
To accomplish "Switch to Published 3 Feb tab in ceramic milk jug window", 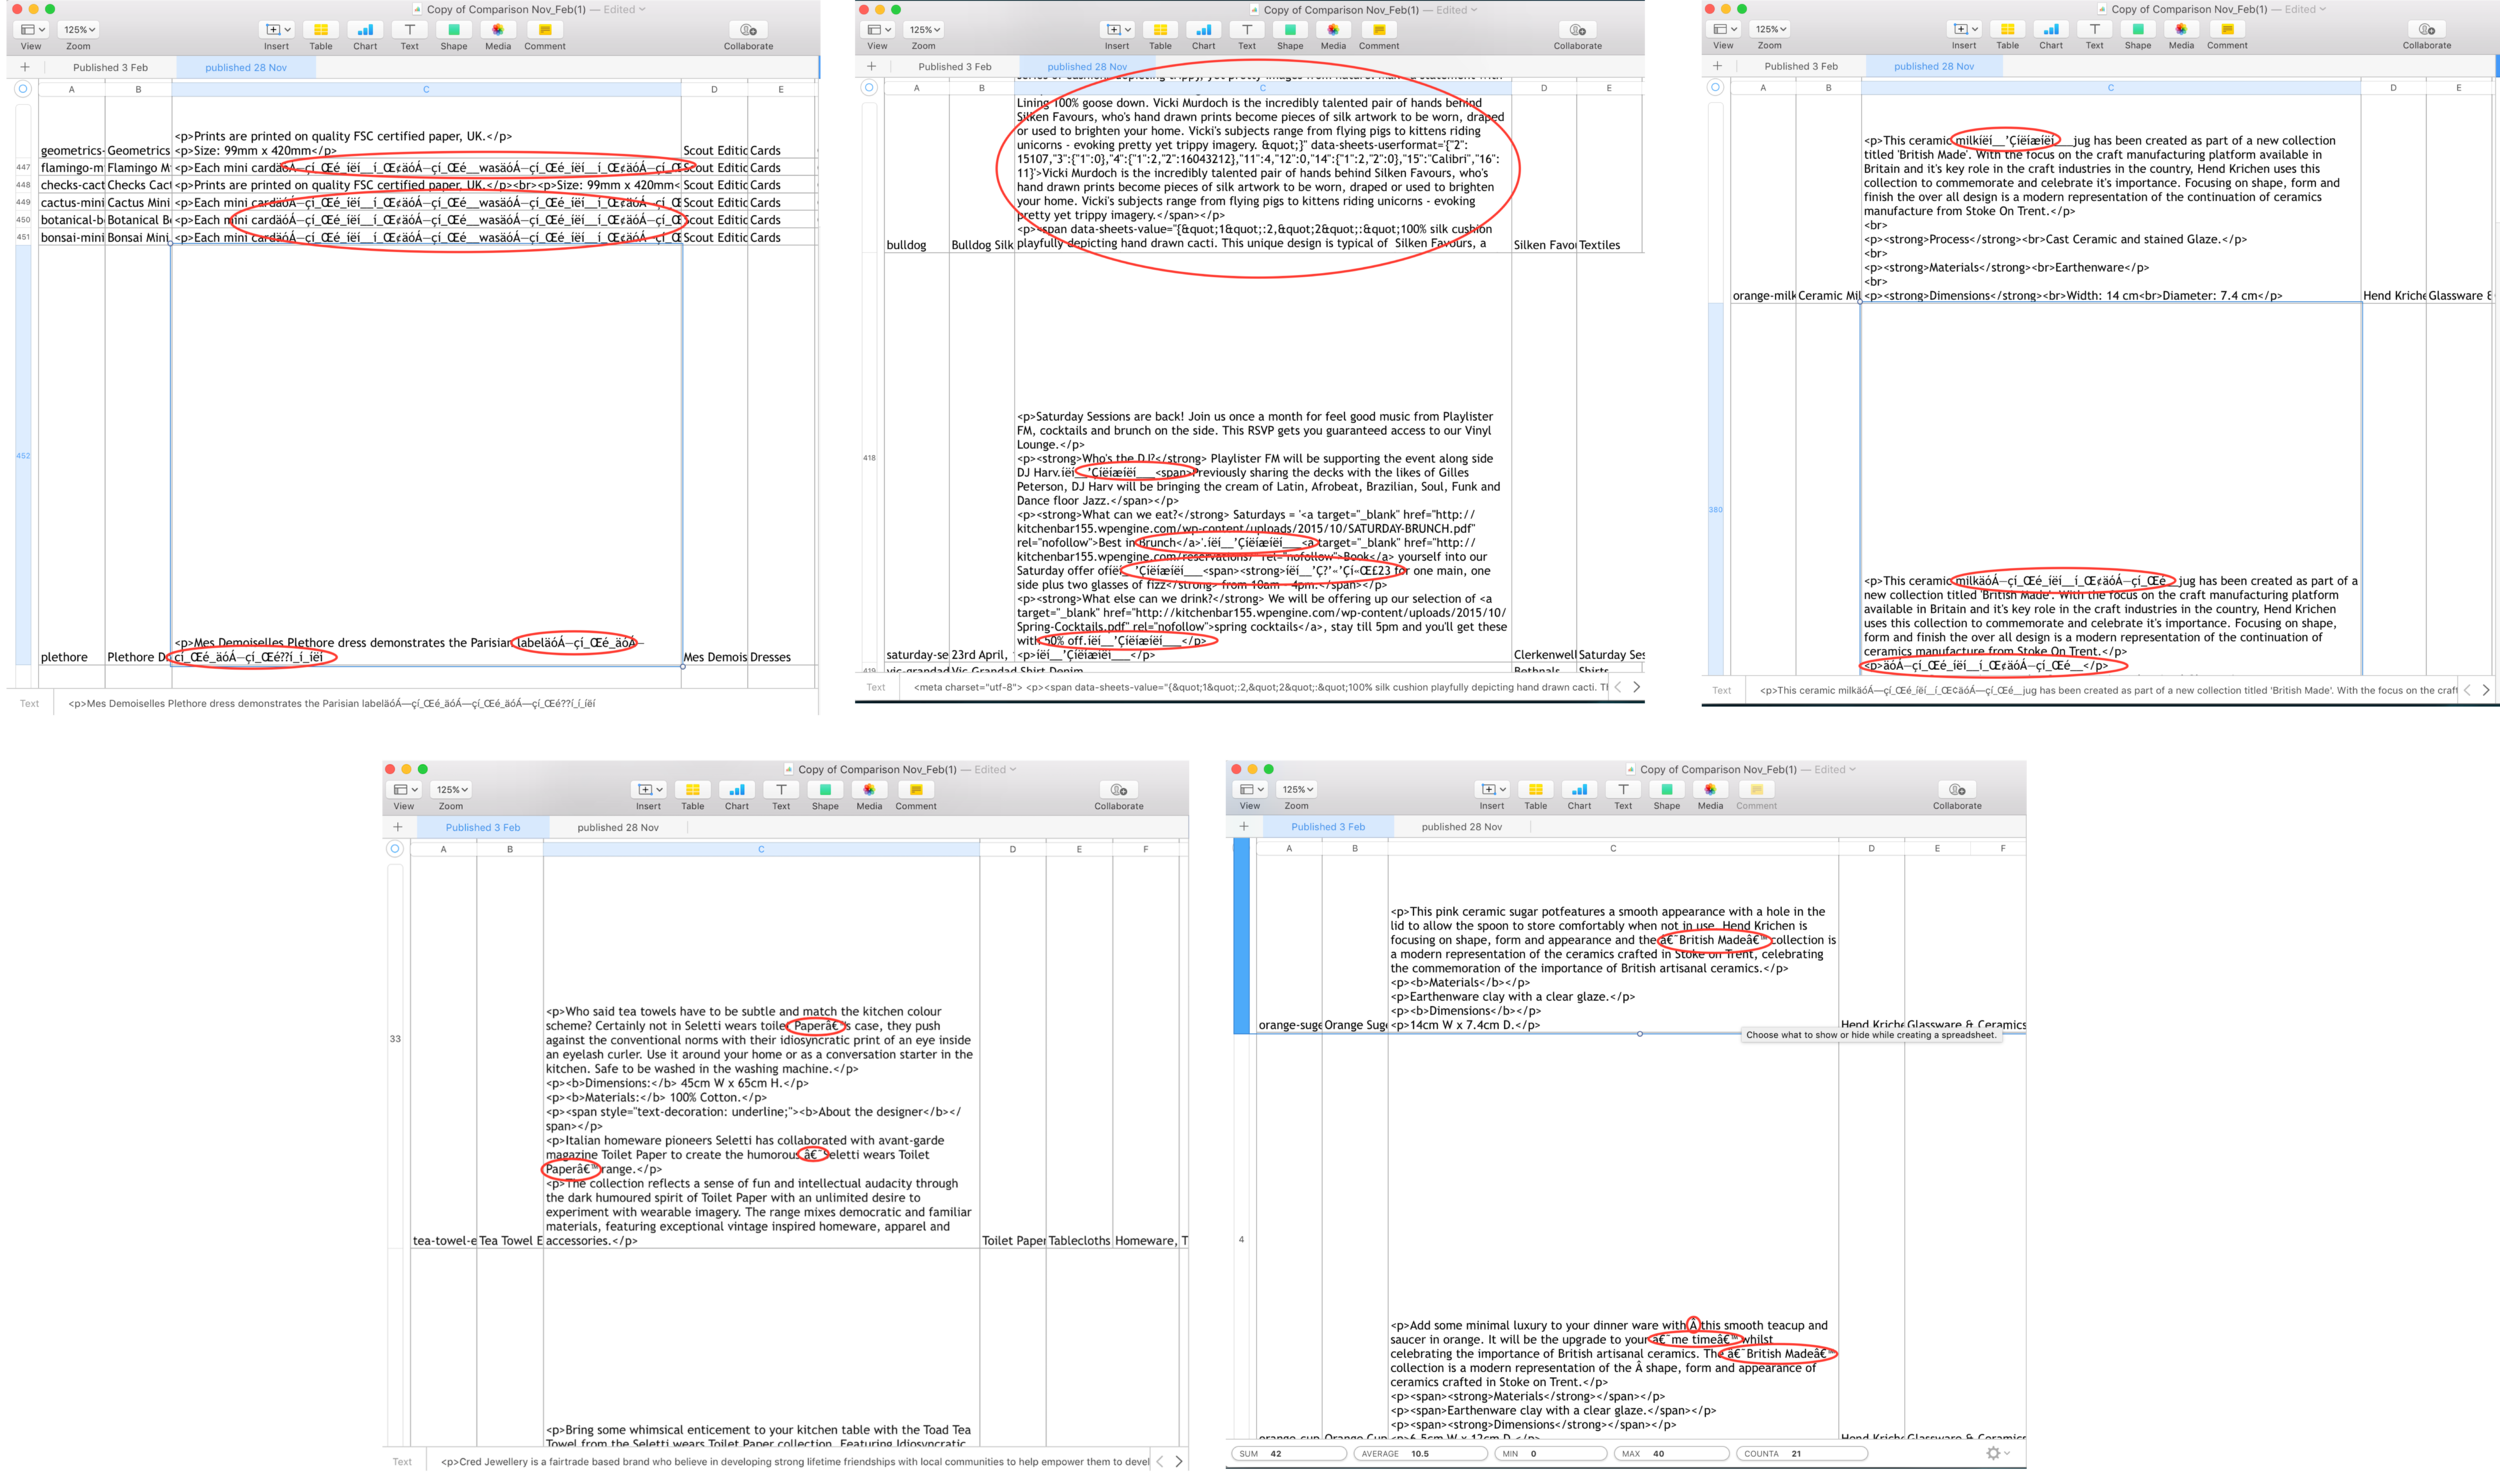I will [x=1801, y=67].
